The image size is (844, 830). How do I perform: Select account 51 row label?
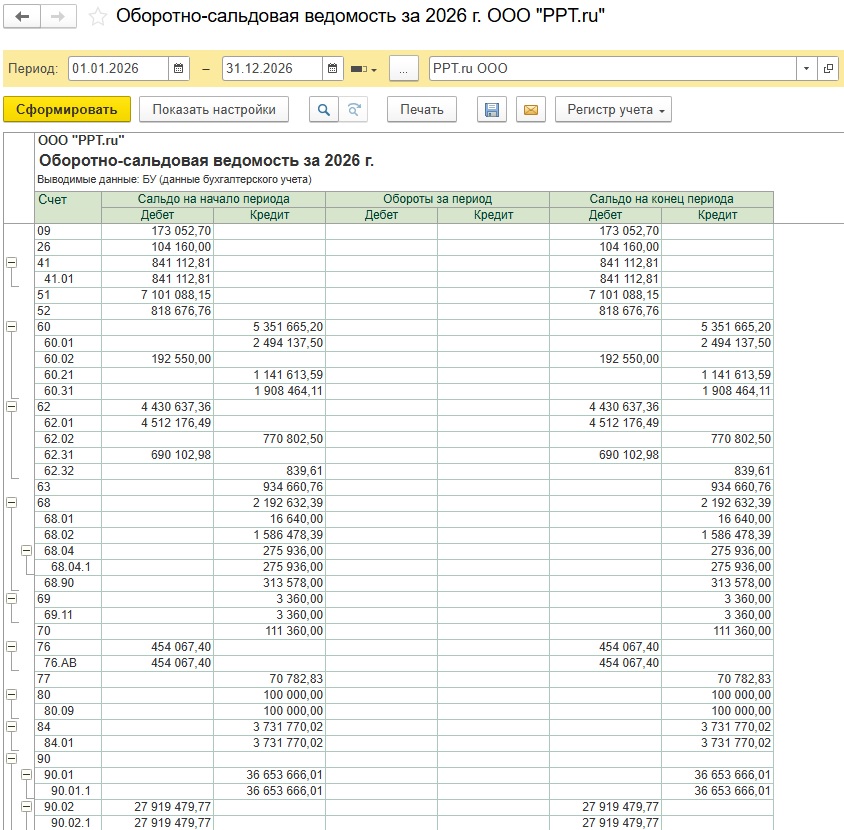click(44, 295)
